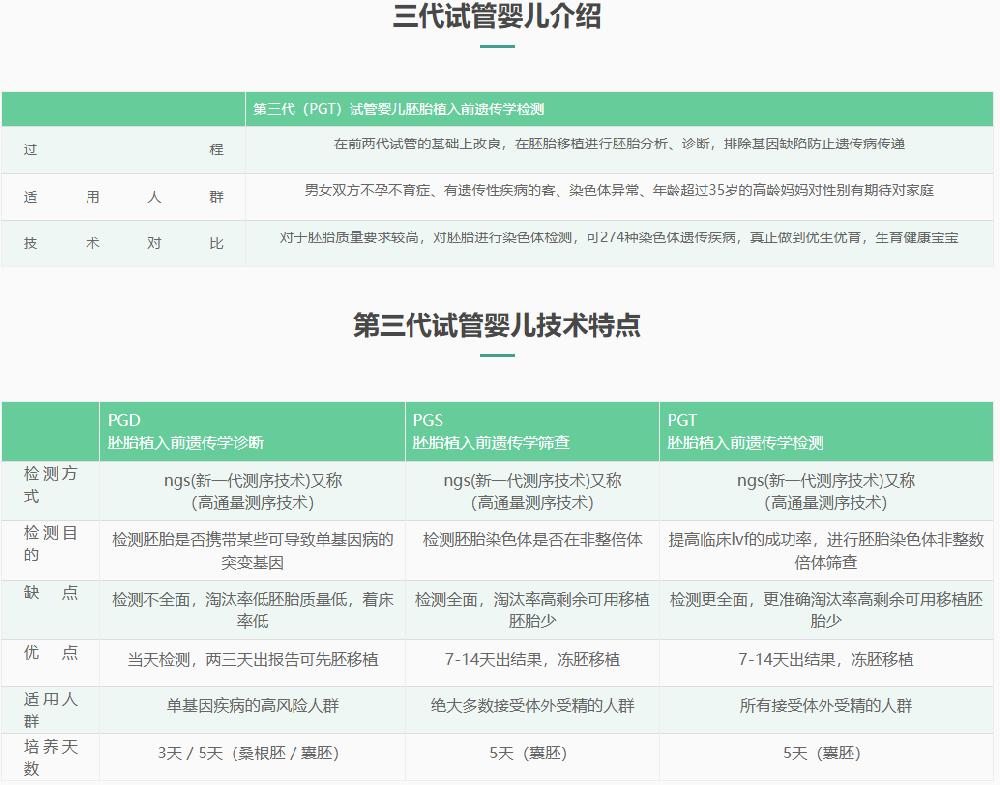Select the 绝大多数接受体外受精的人群 cell
The width and height of the screenshot is (1000, 785).
(532, 706)
